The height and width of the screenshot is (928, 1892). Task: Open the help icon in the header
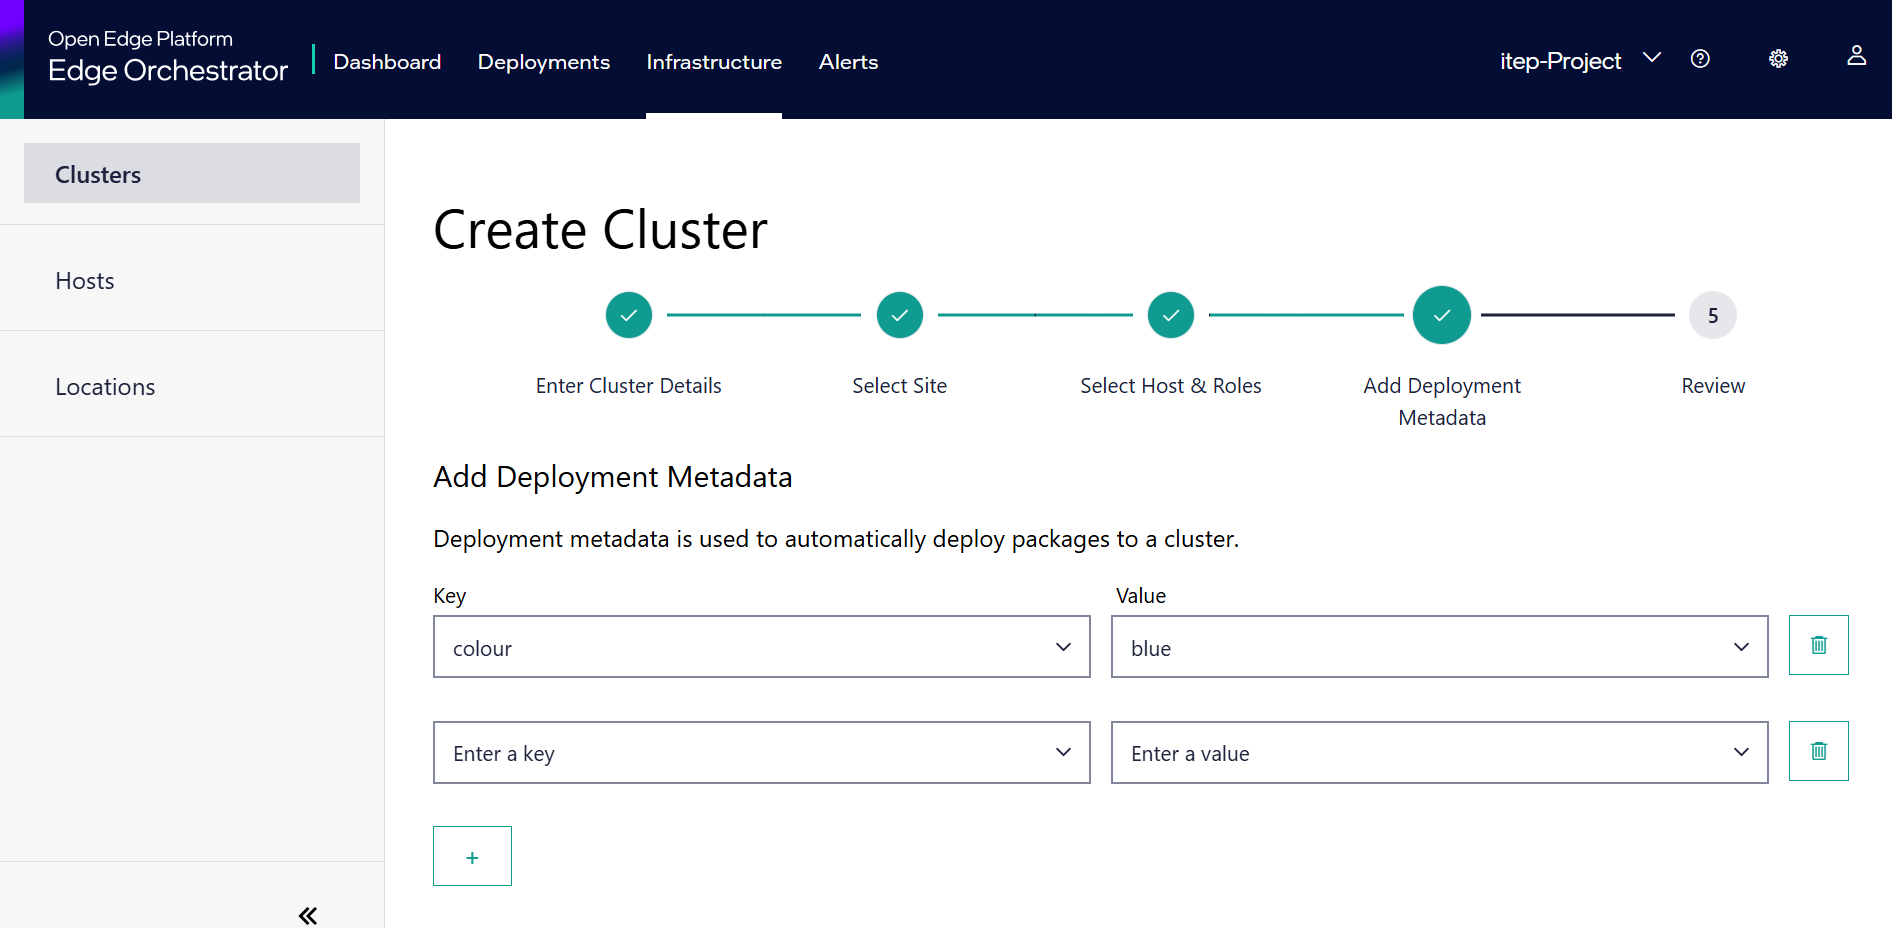pos(1700,58)
